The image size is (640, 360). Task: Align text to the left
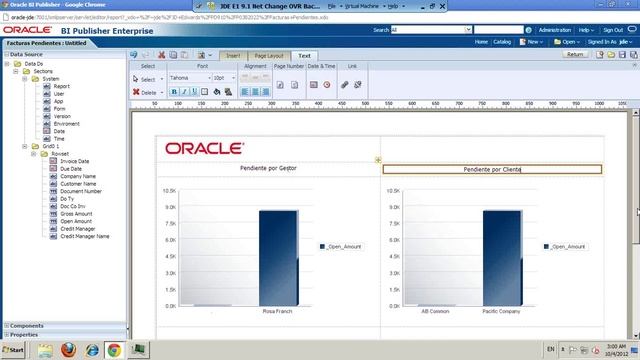pos(245,92)
